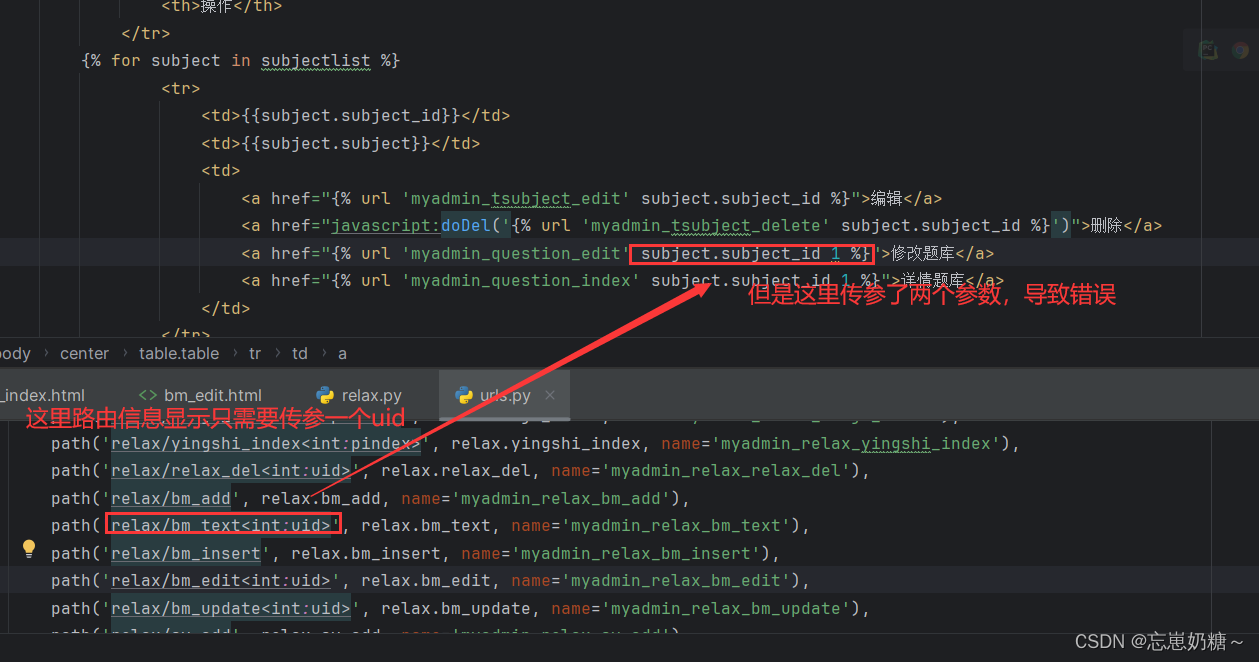Click the underlined myadmin_tsubject_edit URL name
This screenshot has width=1259, height=662.
[516, 198]
